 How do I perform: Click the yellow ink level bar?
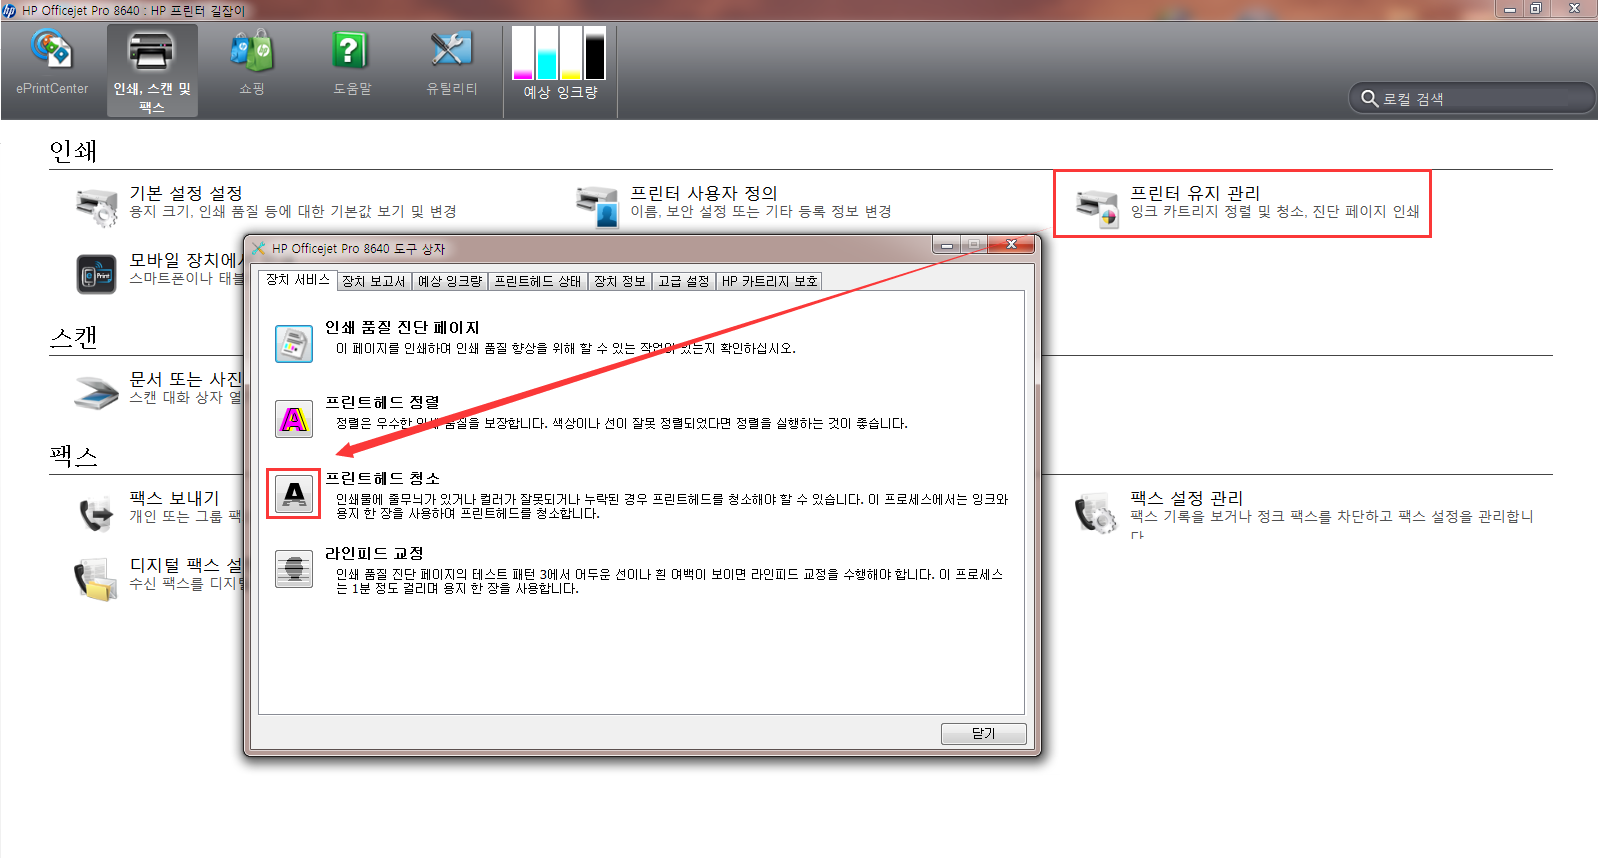click(571, 53)
